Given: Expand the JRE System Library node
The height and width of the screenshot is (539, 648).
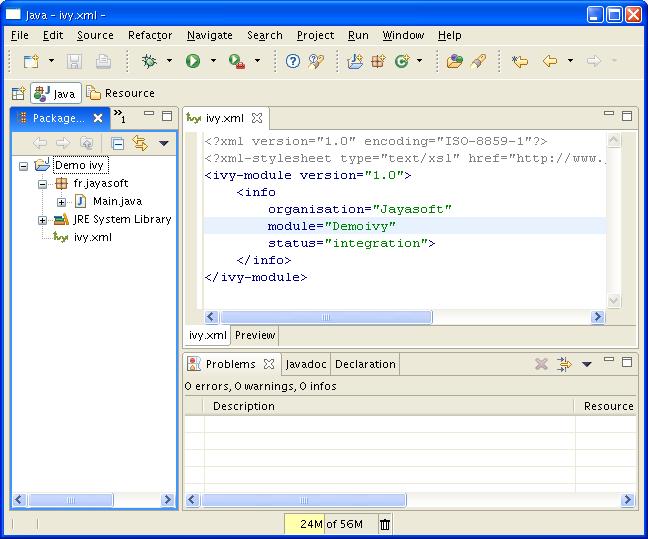Looking at the screenshot, I should click(43, 220).
